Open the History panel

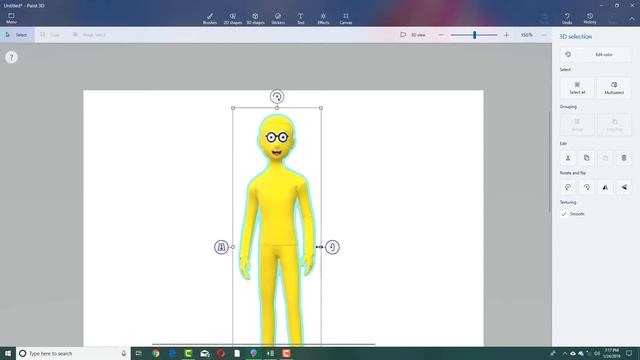pos(590,18)
